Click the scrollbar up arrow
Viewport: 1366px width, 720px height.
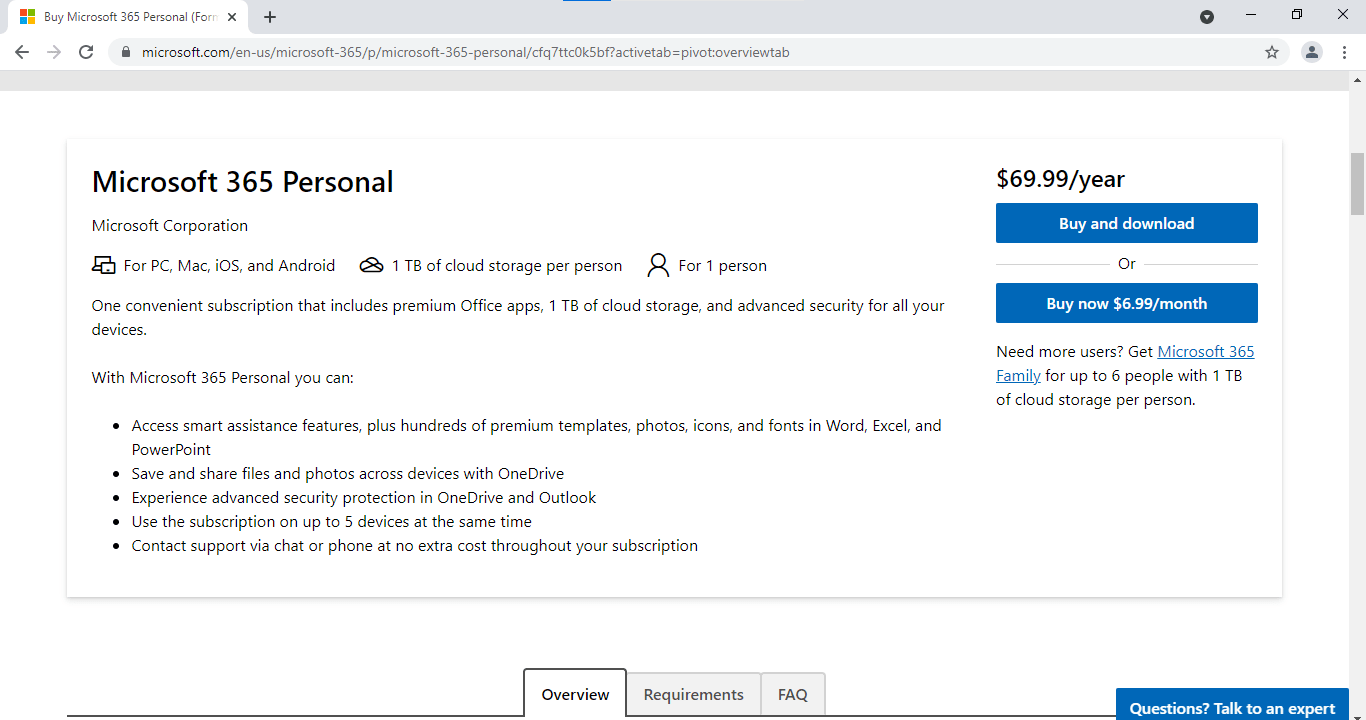1357,79
